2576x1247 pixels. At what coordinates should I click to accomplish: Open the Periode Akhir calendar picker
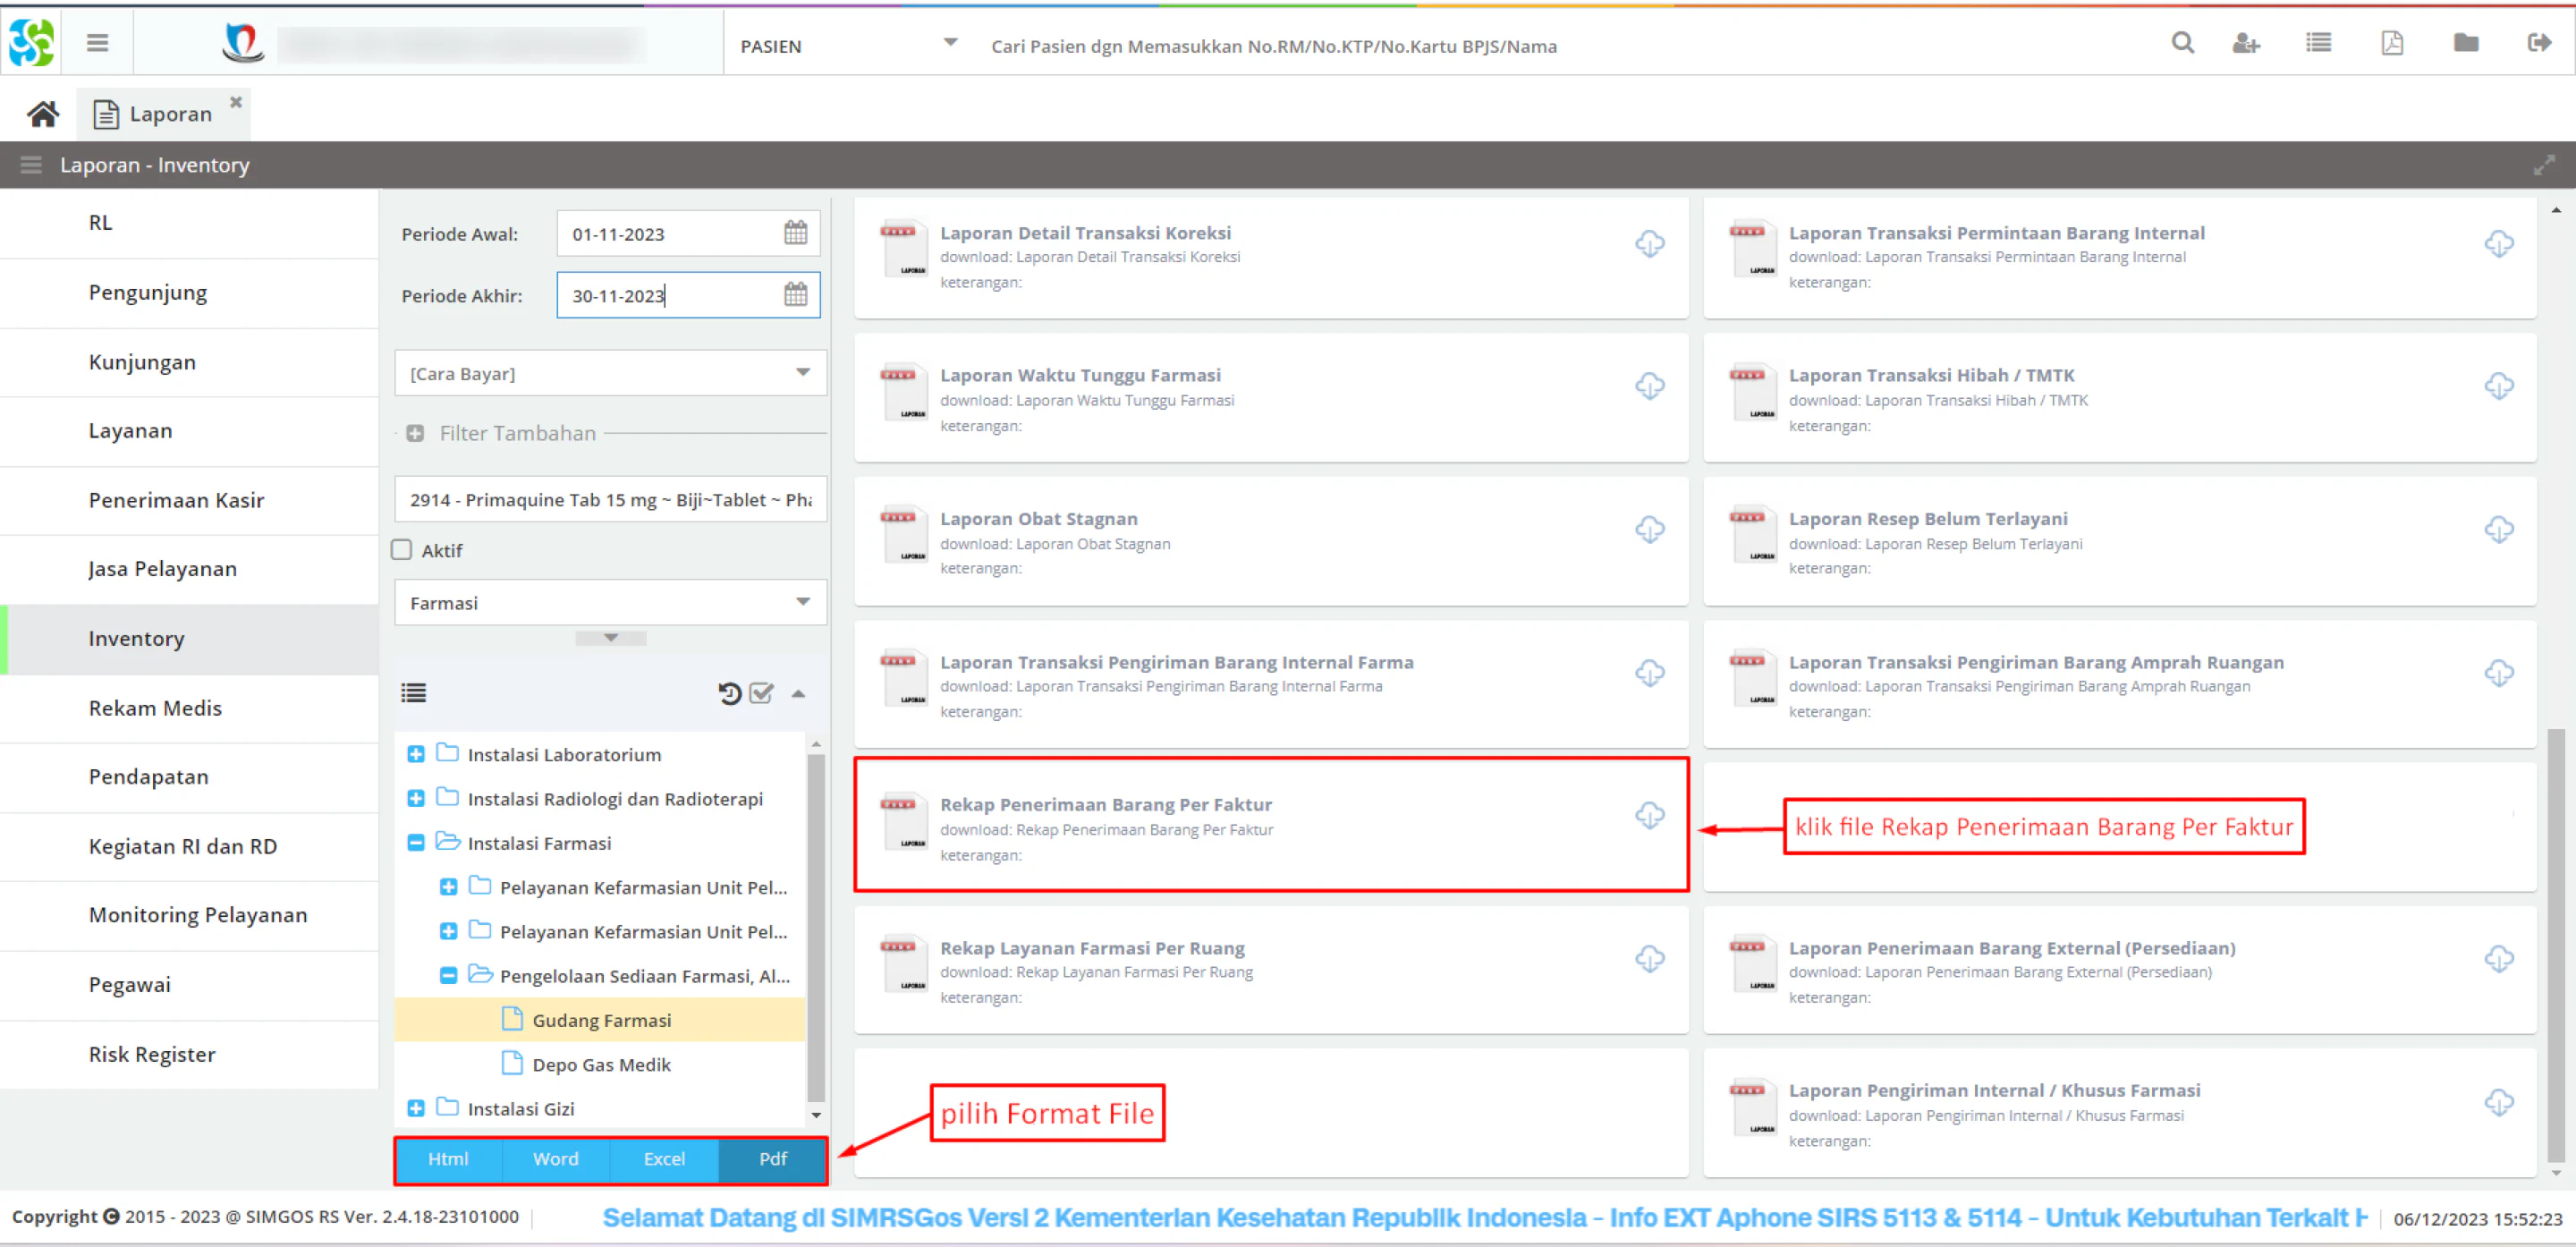point(795,295)
